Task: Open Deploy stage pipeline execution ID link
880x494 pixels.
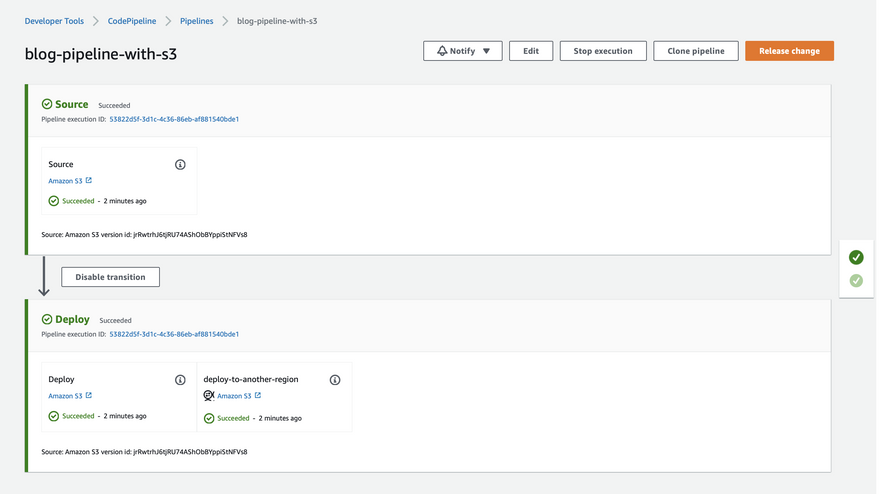Action: 174,334
